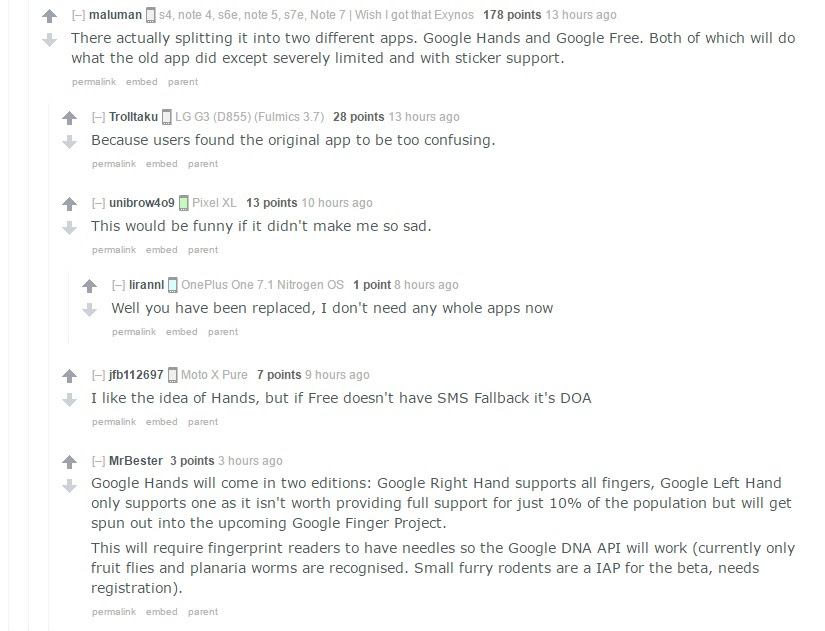Click embed under Trolltaku's comment
This screenshot has height=631, width=825.
(x=162, y=164)
